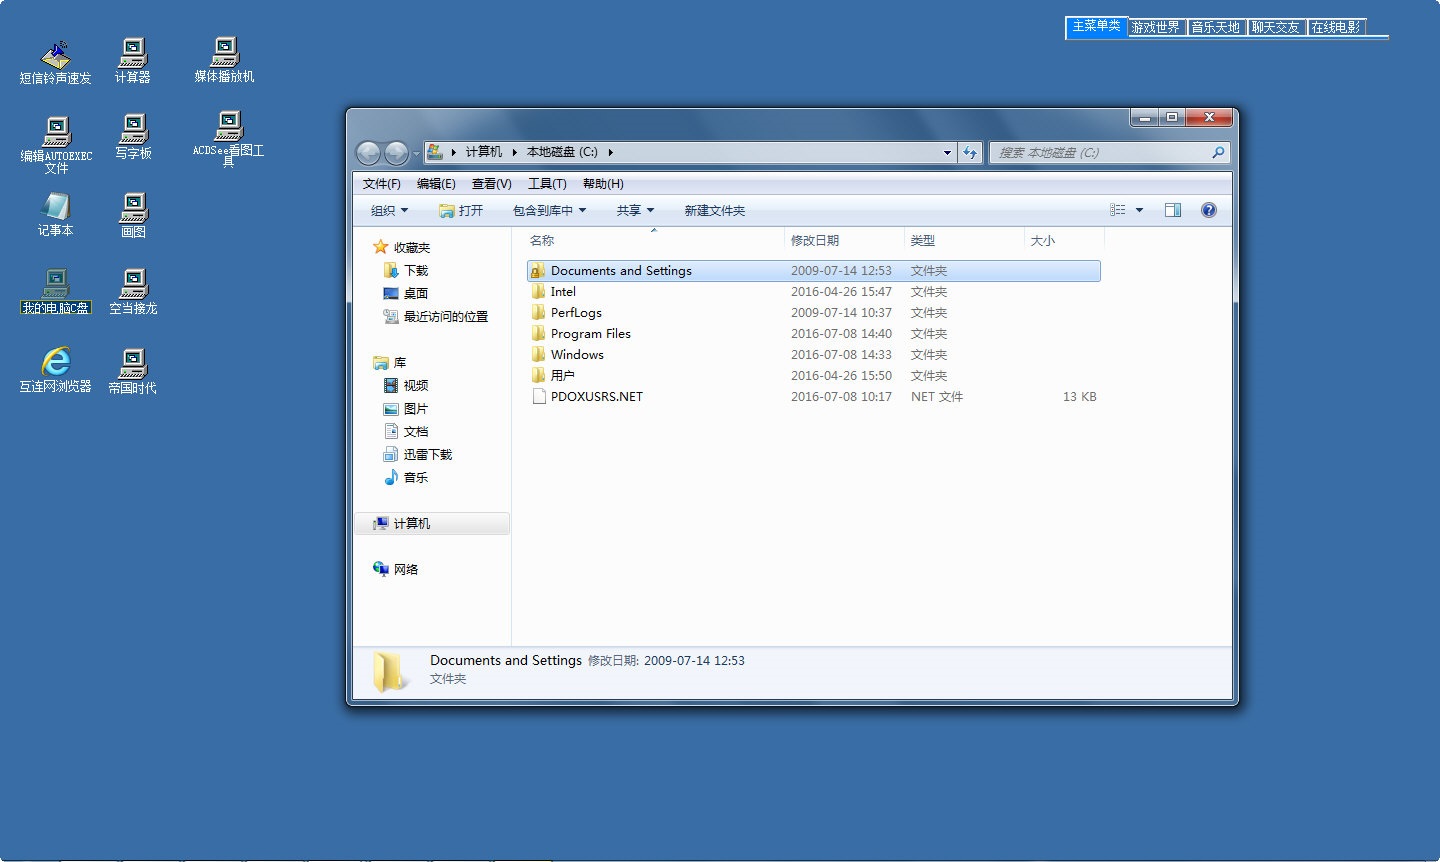This screenshot has height=862, width=1440.
Task: Click the 新建文件夹 button
Action: pos(715,210)
